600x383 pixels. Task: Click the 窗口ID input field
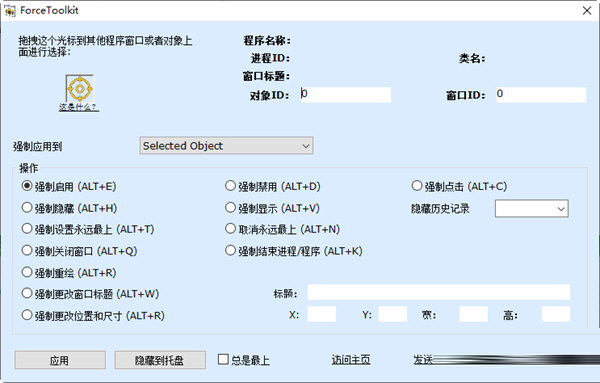(x=541, y=95)
